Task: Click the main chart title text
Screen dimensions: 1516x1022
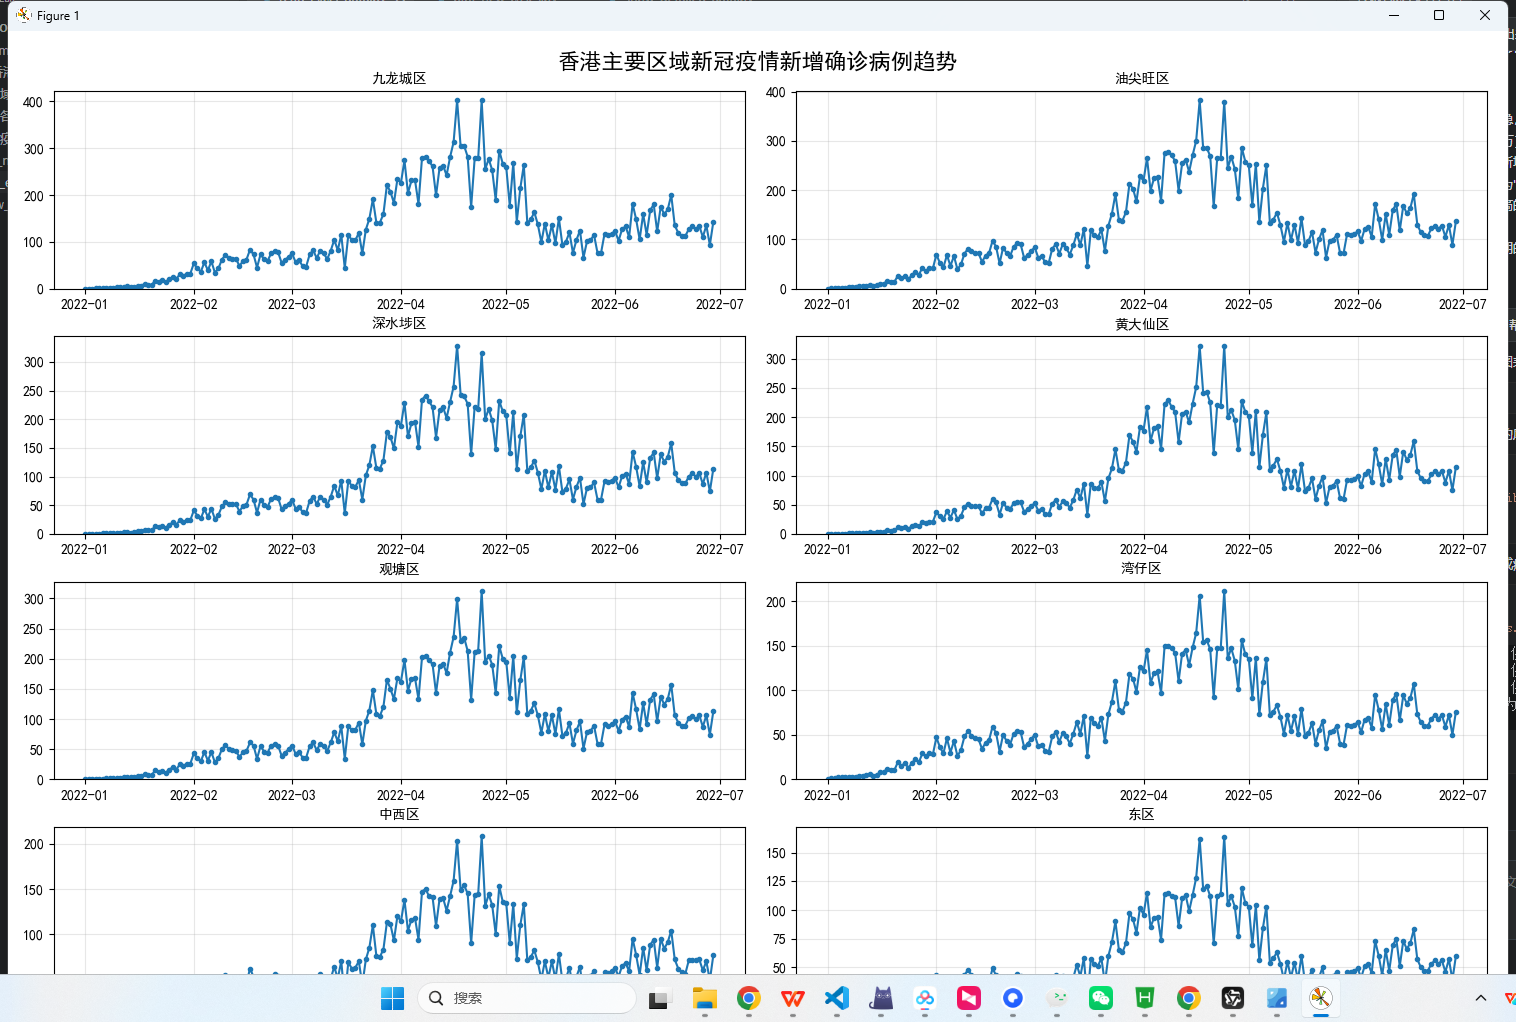Action: point(757,61)
